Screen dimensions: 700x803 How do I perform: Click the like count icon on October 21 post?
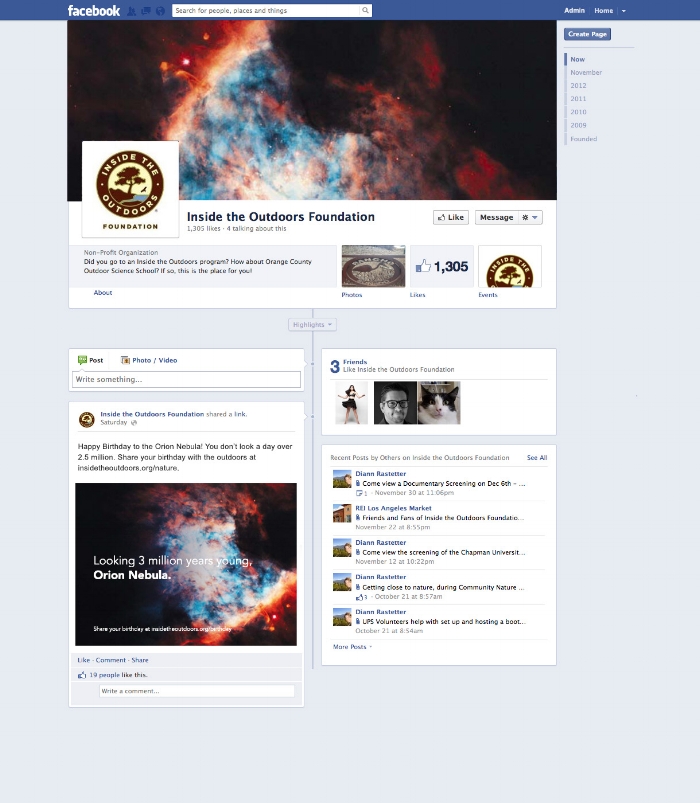(360, 597)
